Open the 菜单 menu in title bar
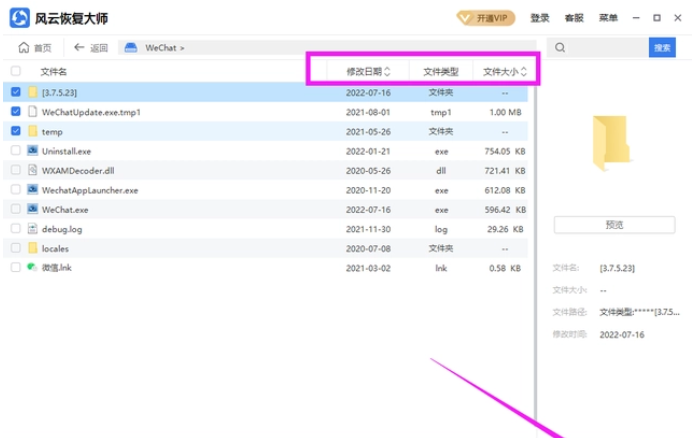This screenshot has width=694, height=438. coord(608,18)
